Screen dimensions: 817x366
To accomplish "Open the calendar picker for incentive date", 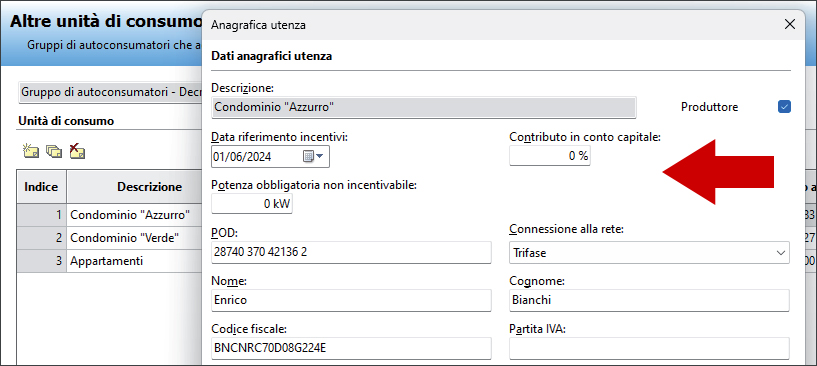I will (x=313, y=156).
